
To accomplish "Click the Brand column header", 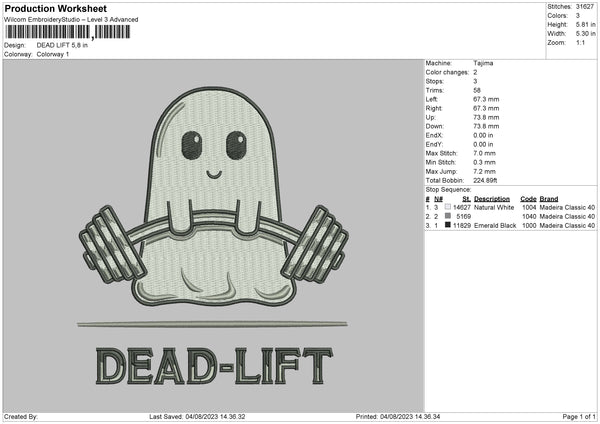I will (x=549, y=198).
